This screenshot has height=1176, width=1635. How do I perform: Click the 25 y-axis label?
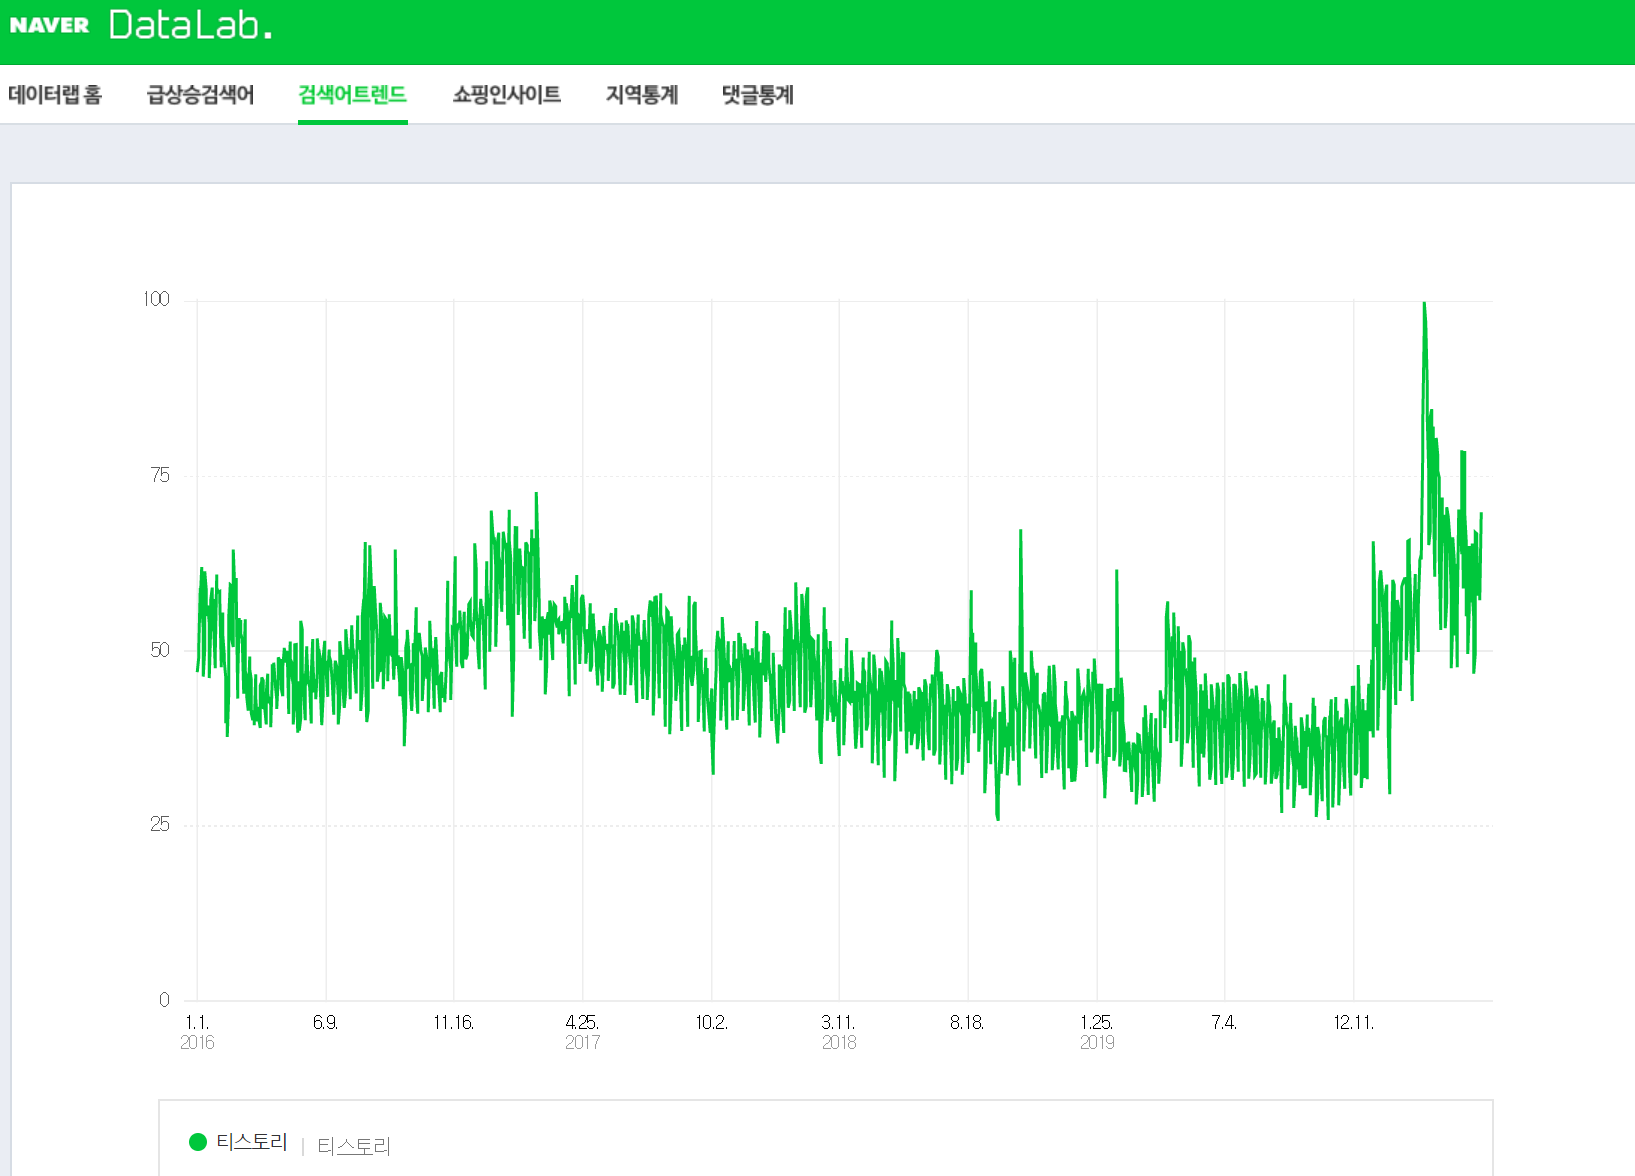tap(160, 824)
